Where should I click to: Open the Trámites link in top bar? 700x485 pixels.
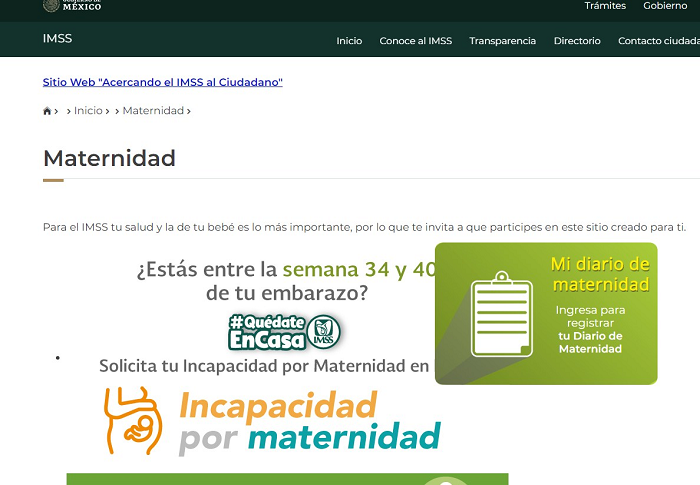(605, 6)
